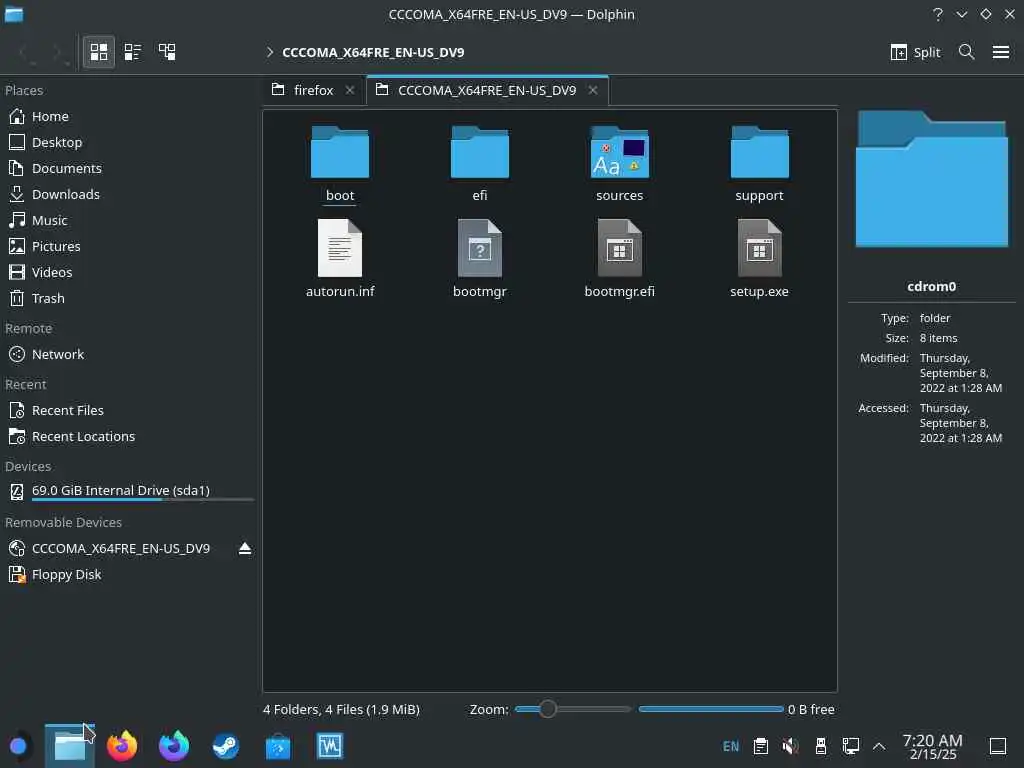1024x768 pixels.
Task: Adjust the Zoom slider handle
Action: pyautogui.click(x=548, y=709)
